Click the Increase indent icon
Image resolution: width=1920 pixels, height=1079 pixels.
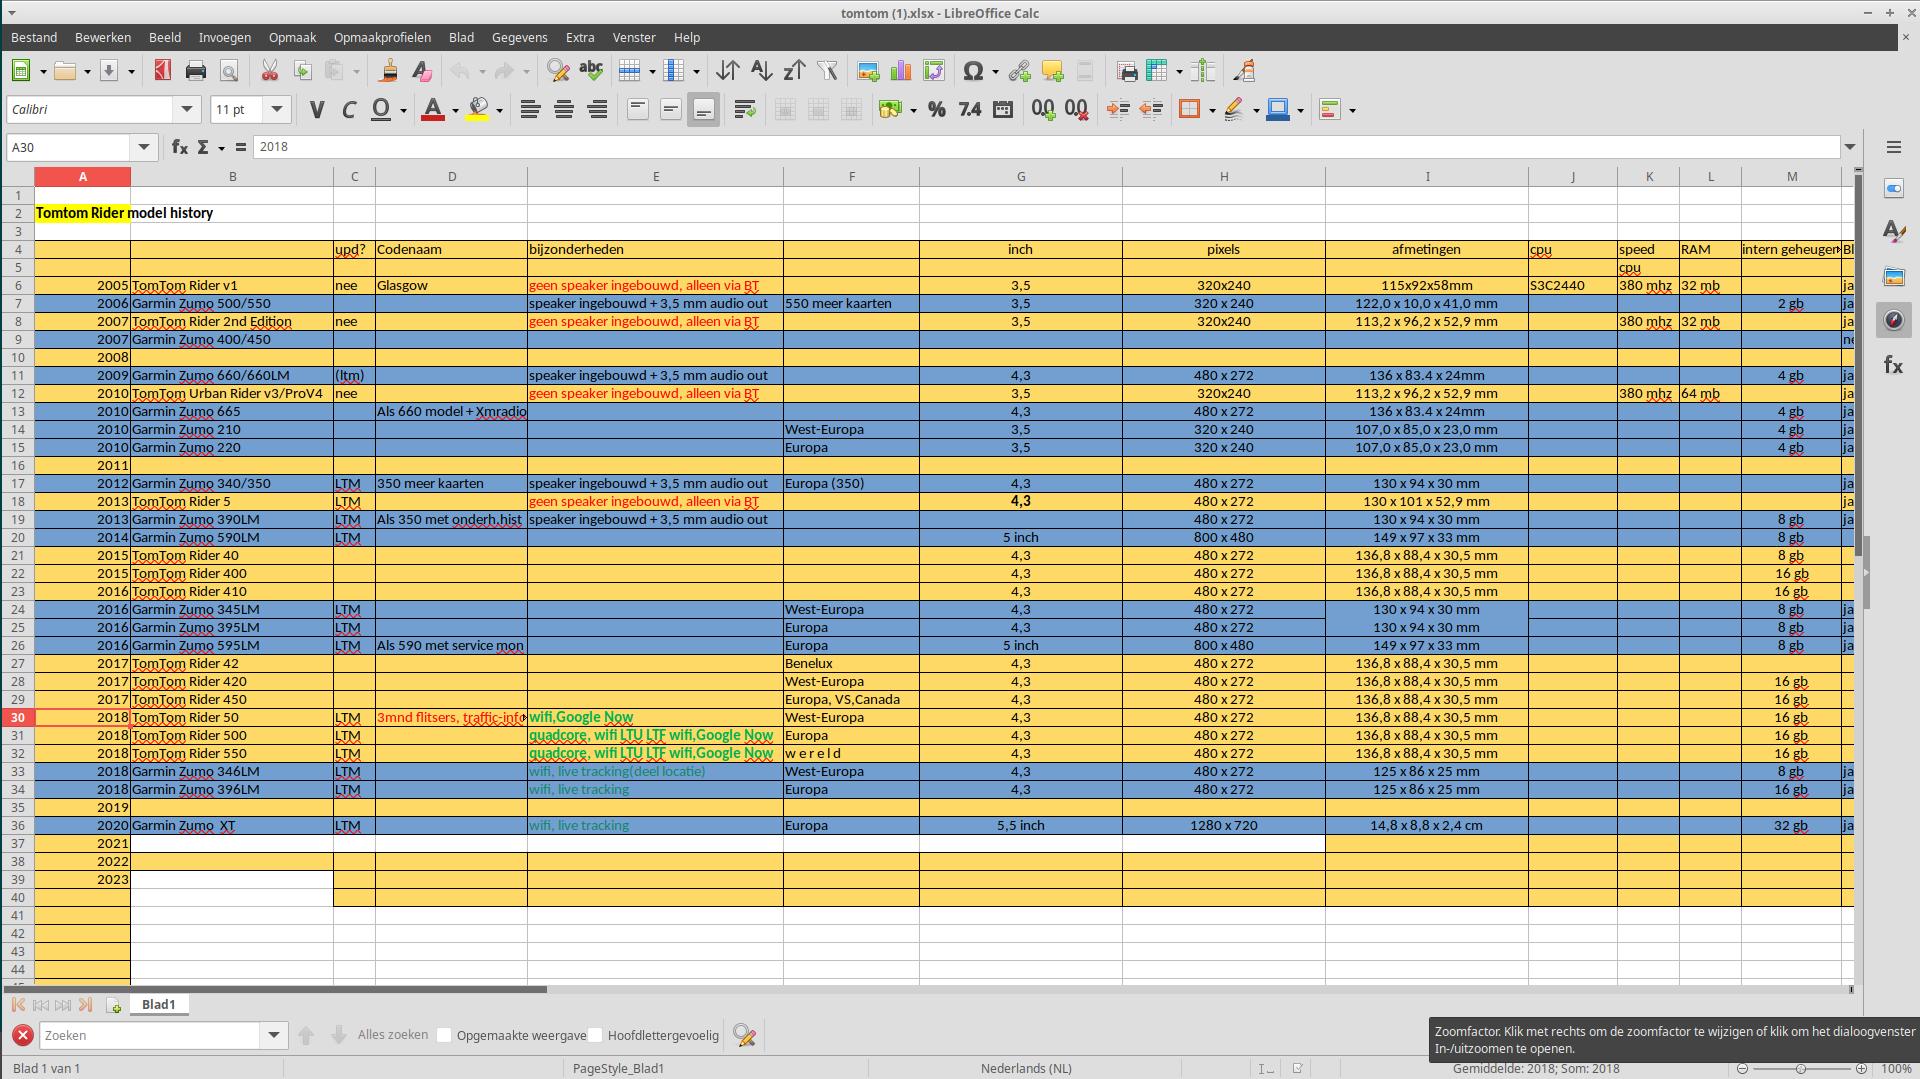pos(1117,110)
